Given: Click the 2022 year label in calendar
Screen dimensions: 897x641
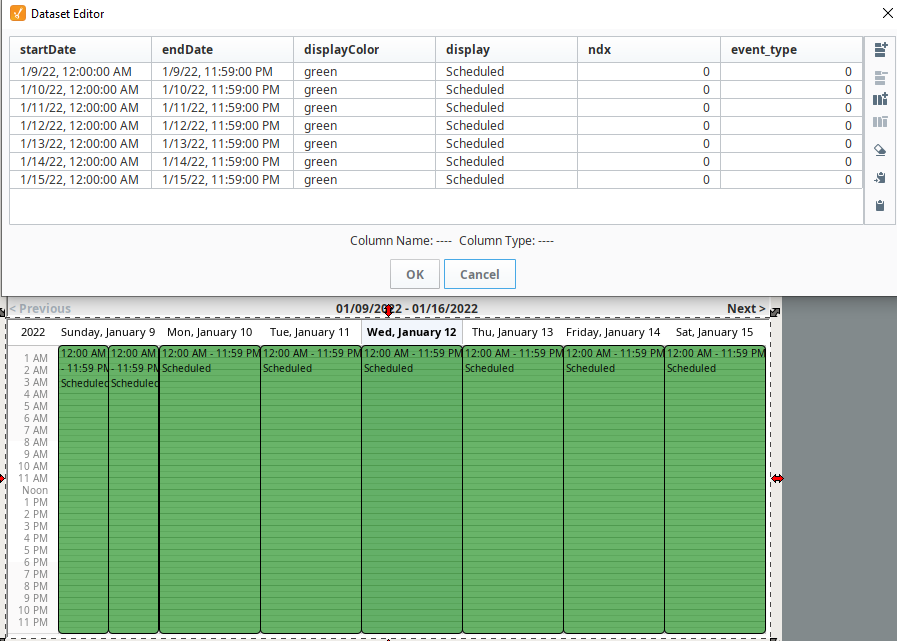Looking at the screenshot, I should coord(33,332).
